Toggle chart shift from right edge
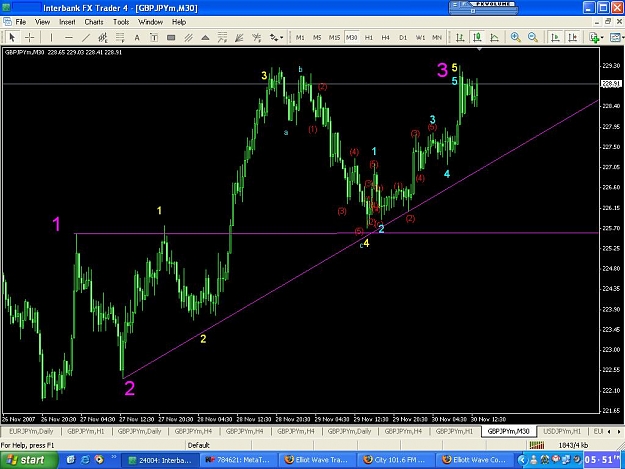This screenshot has width=625, height=469. [573, 37]
